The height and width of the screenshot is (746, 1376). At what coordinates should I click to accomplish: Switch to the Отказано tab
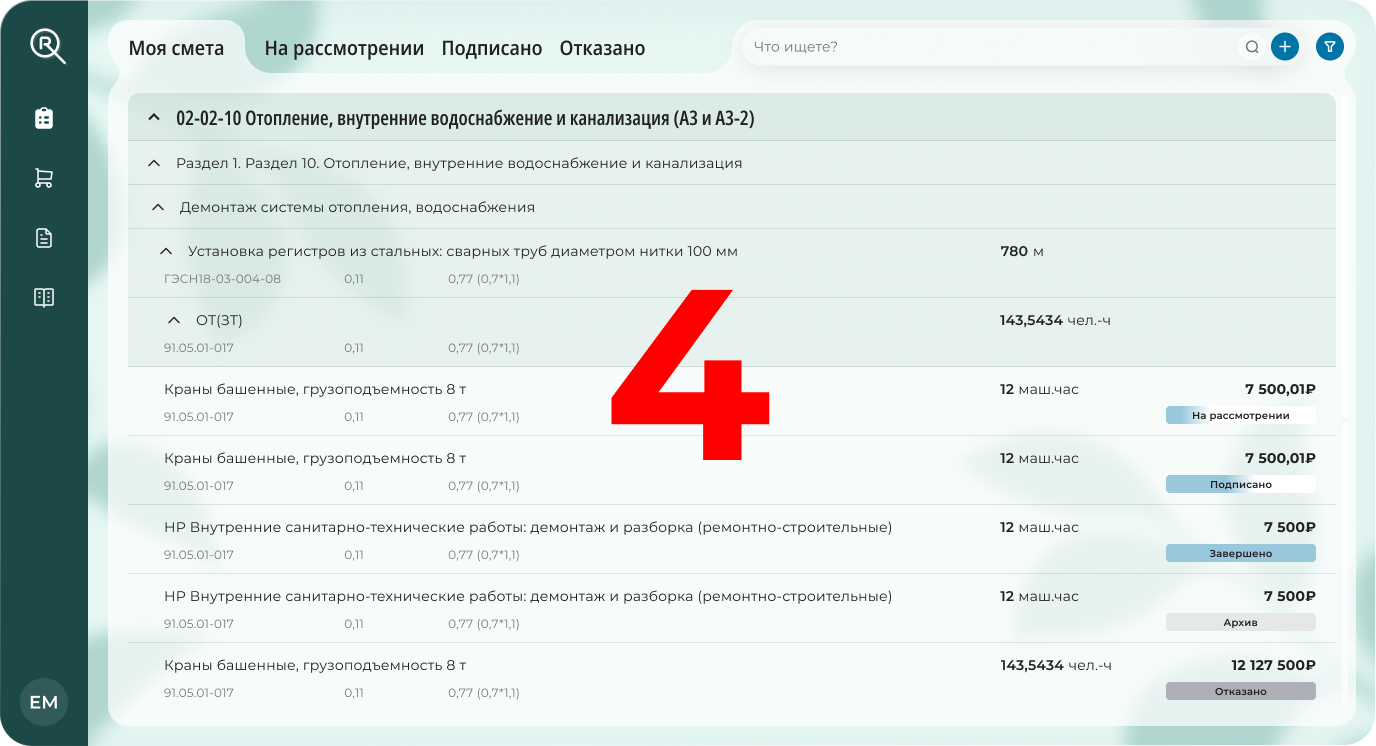pos(602,47)
